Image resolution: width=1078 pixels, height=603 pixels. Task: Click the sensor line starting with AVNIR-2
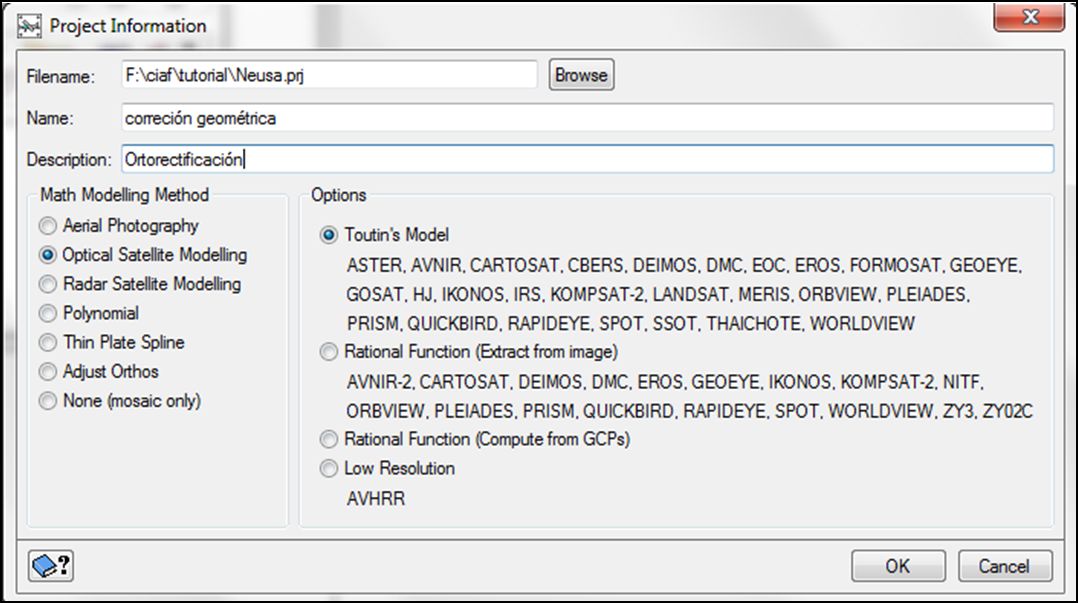[665, 382]
